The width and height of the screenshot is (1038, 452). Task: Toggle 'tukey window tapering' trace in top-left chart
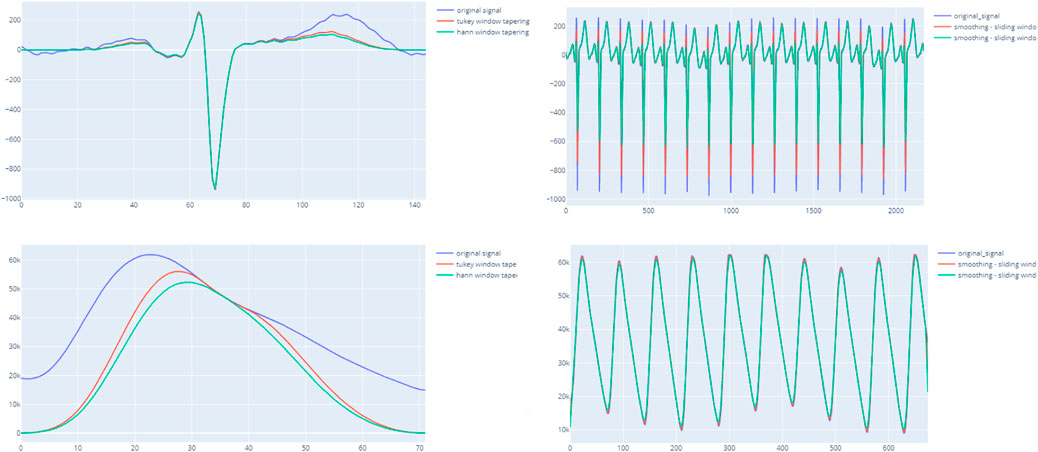[x=483, y=22]
